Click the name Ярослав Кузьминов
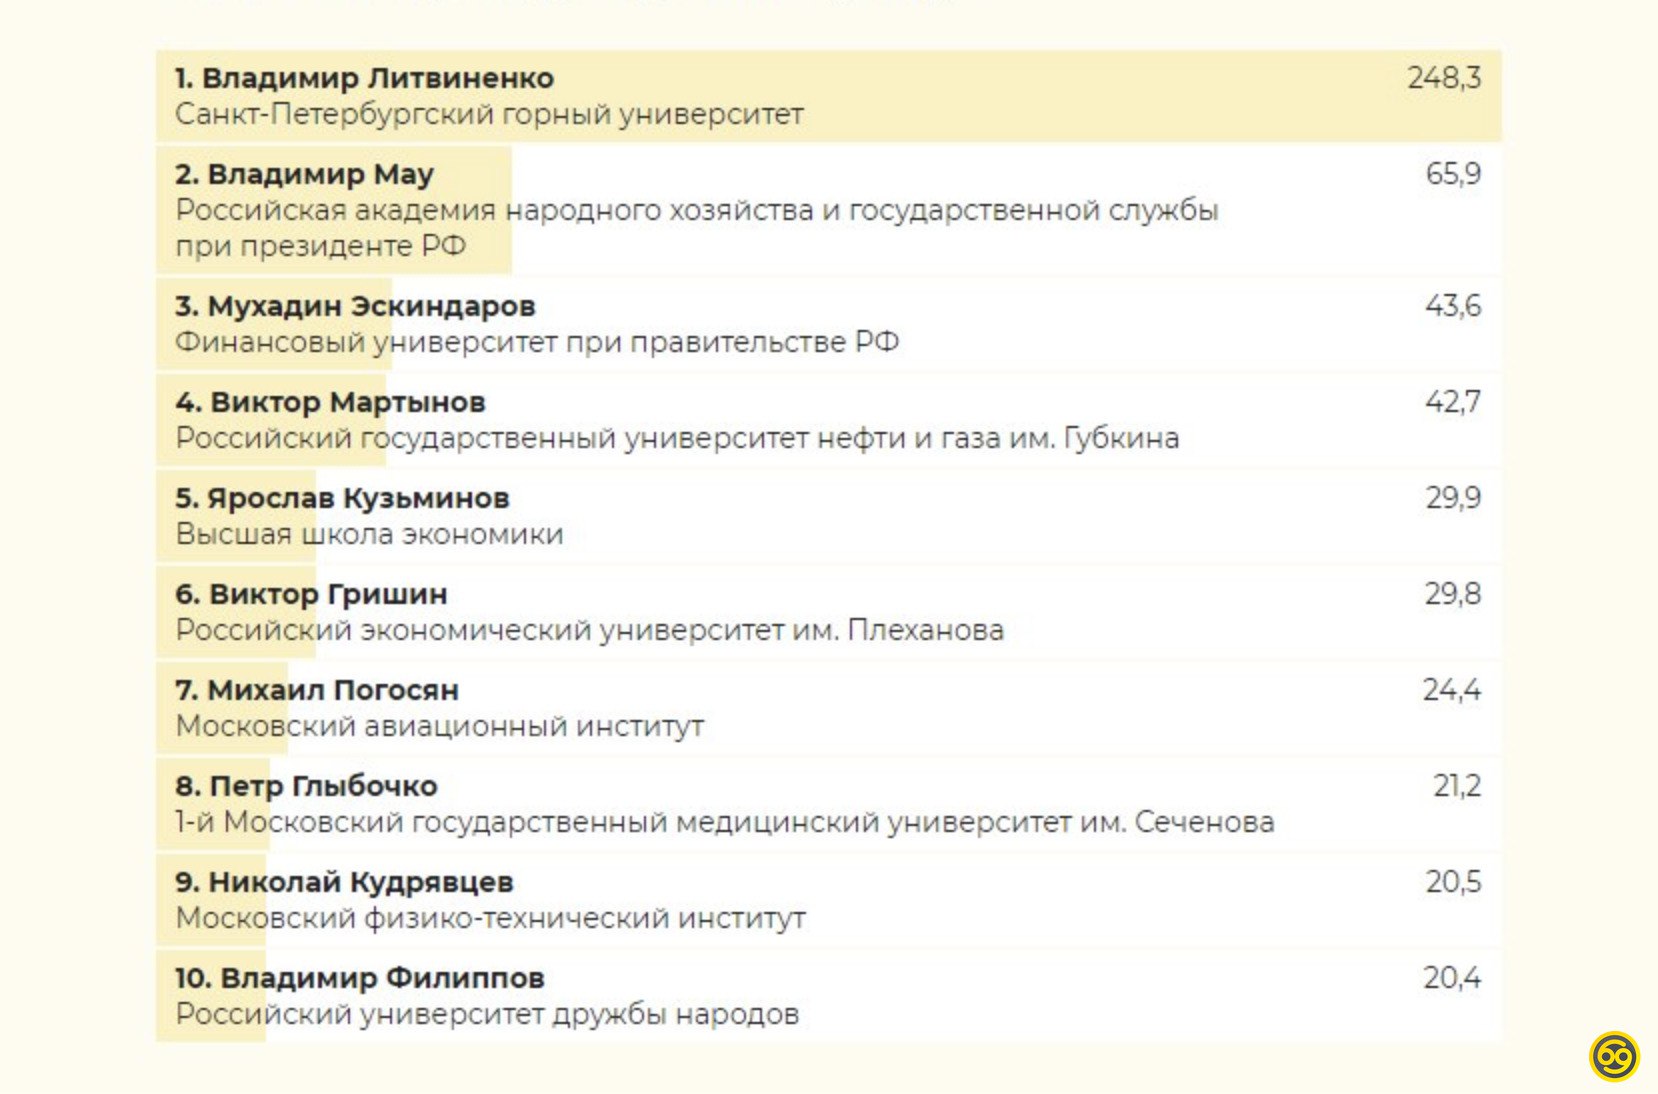The width and height of the screenshot is (1658, 1094). (x=342, y=498)
